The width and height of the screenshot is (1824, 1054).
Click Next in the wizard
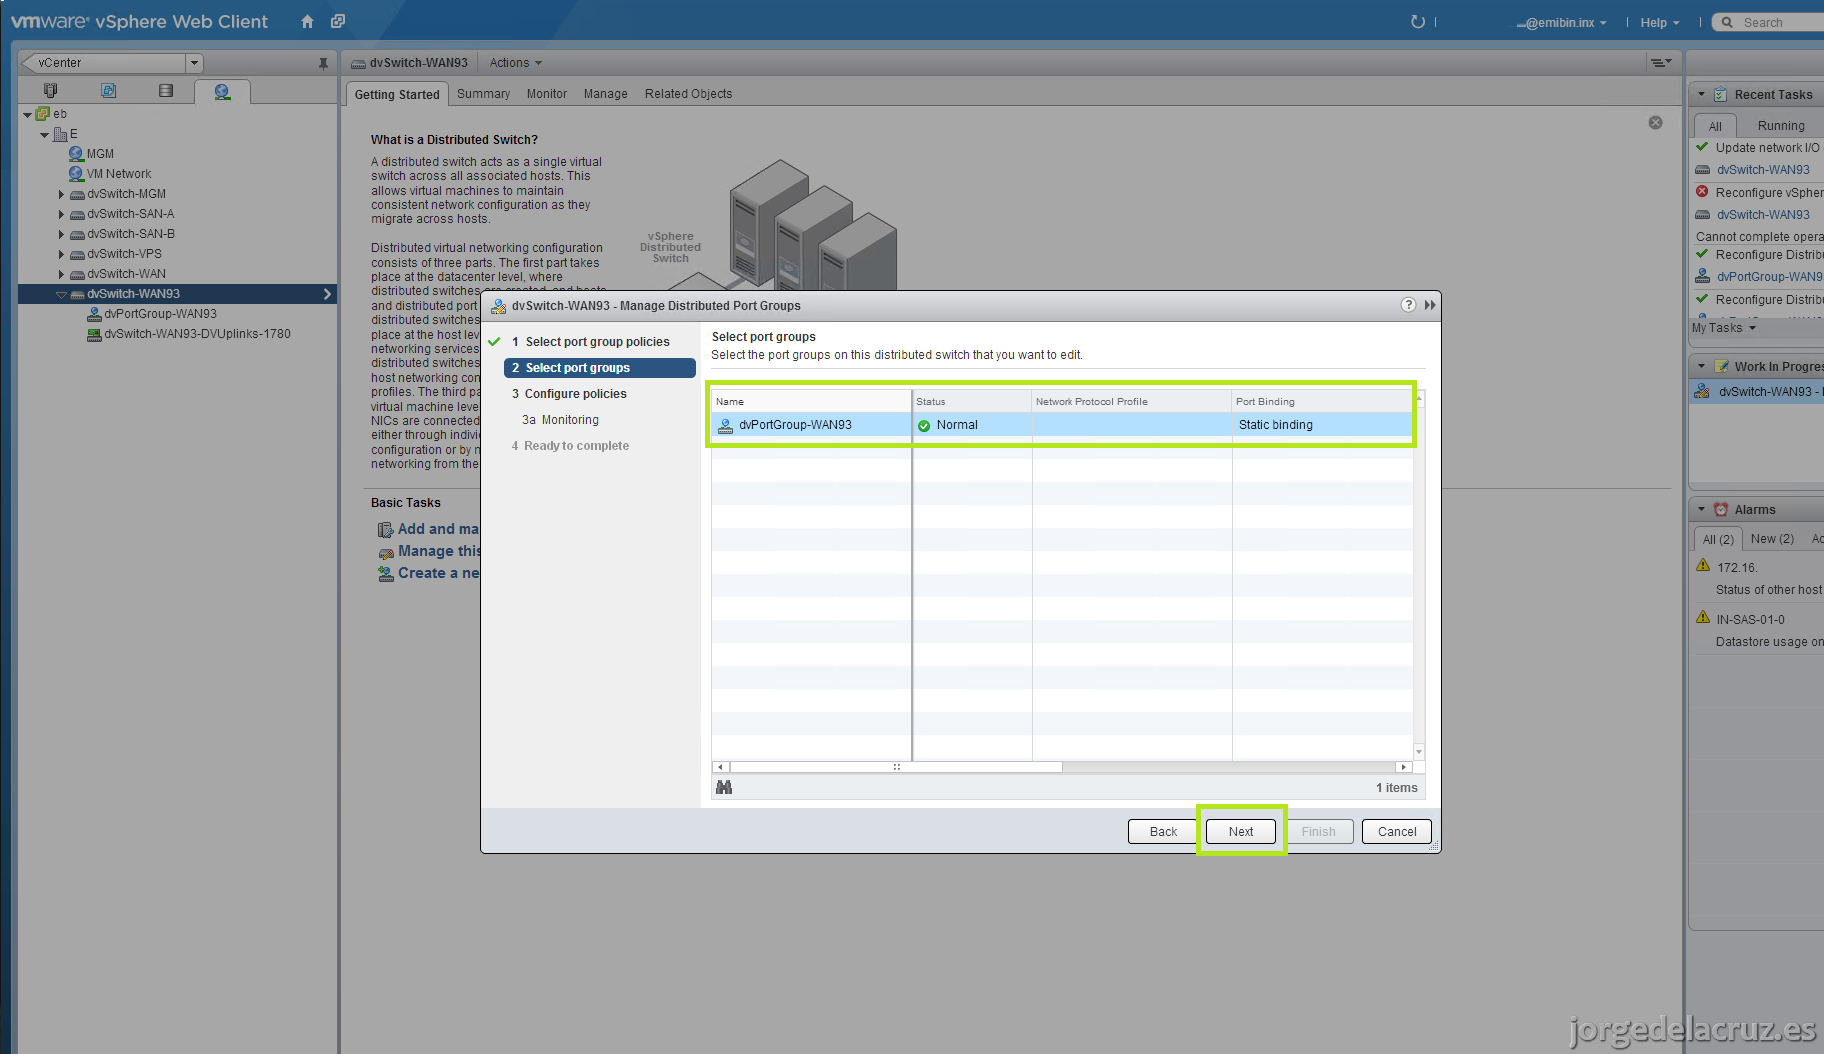pos(1240,831)
